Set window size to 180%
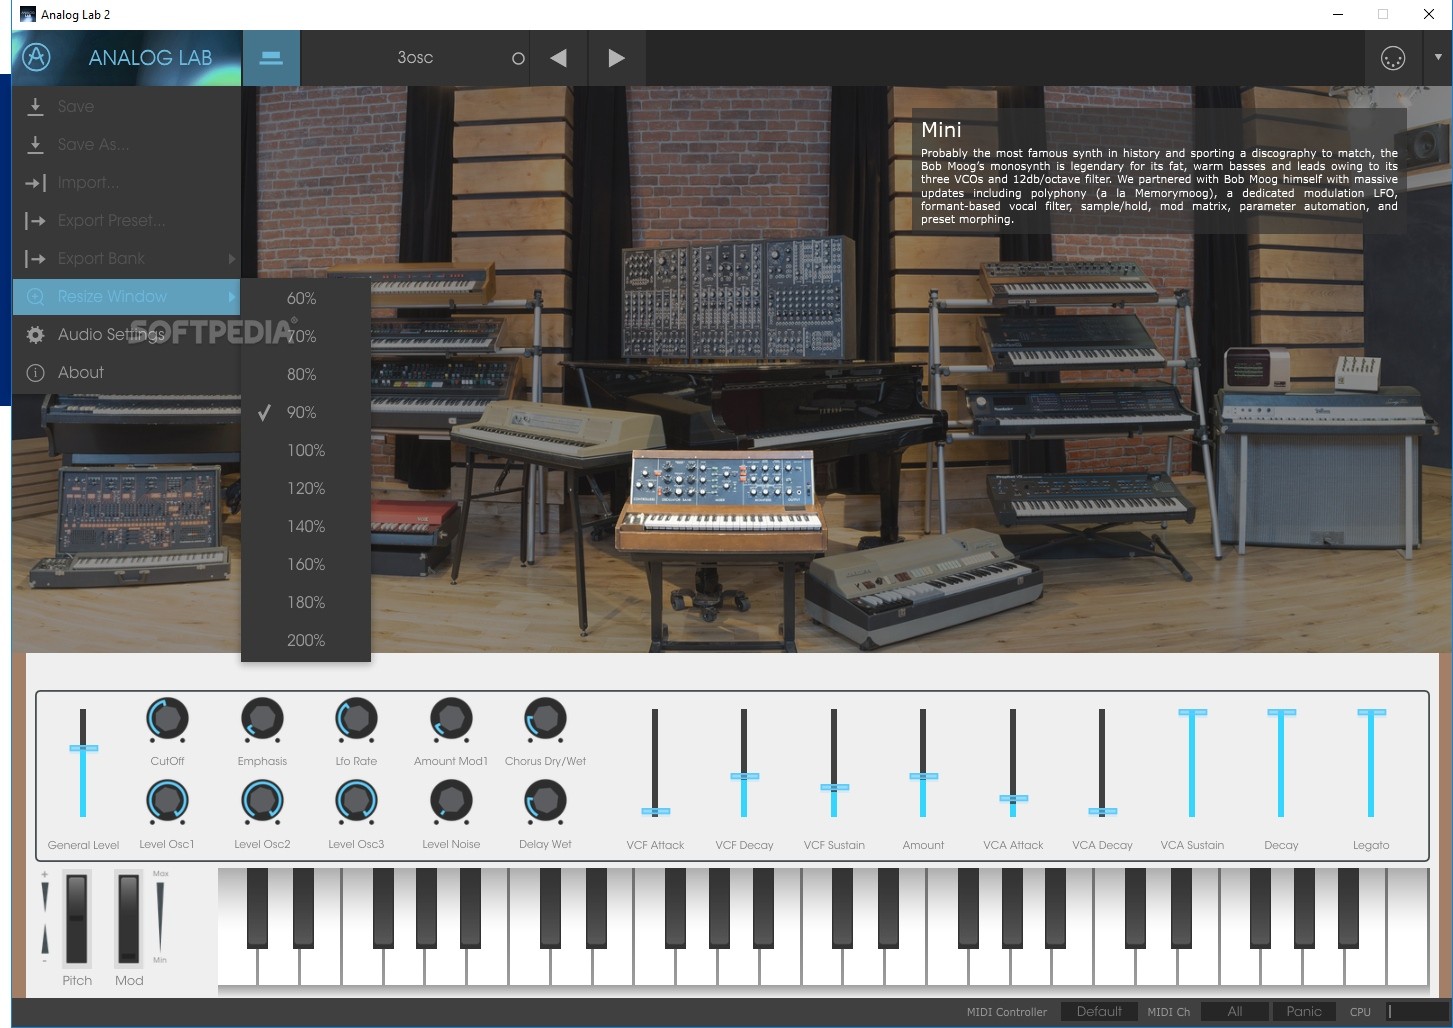The image size is (1453, 1028). pyautogui.click(x=306, y=602)
